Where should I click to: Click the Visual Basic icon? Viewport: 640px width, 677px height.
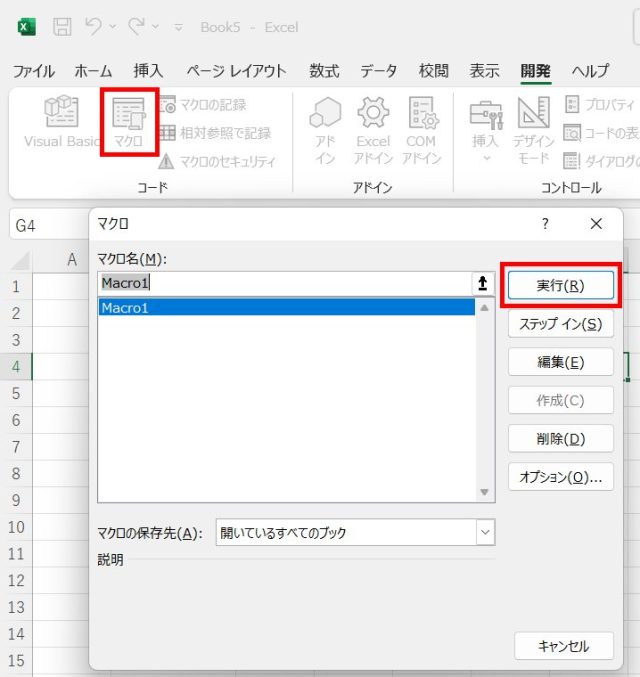coord(61,112)
